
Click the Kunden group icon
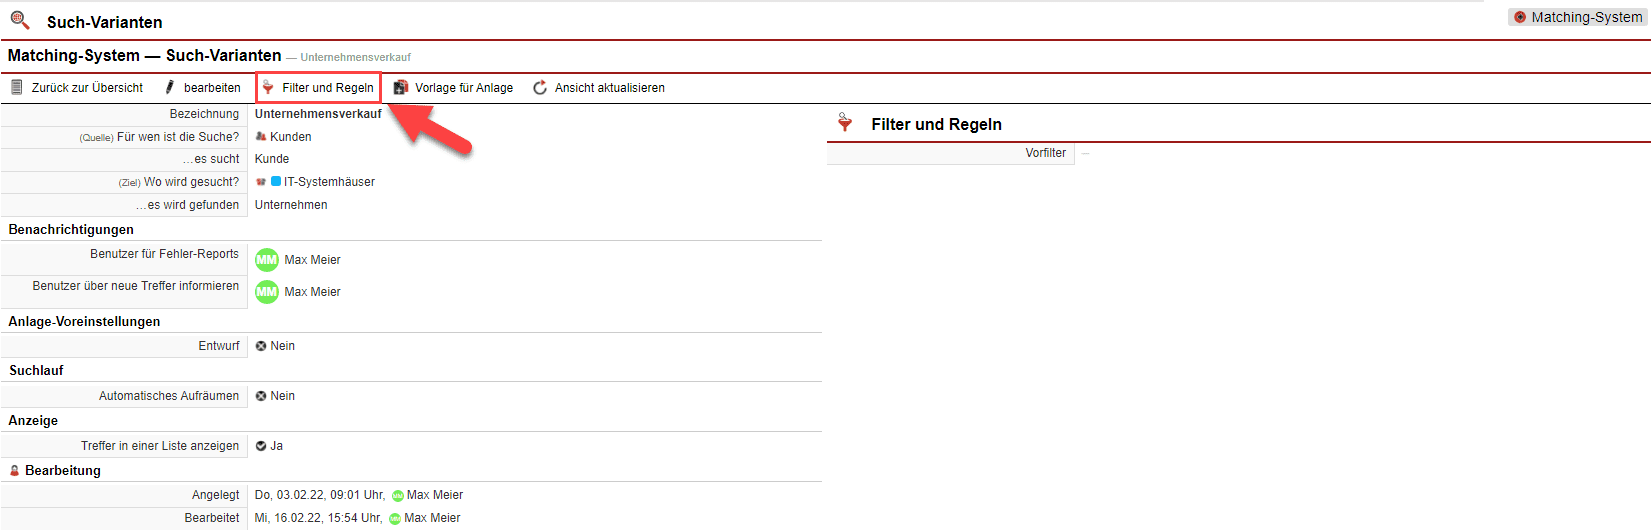pyautogui.click(x=261, y=137)
